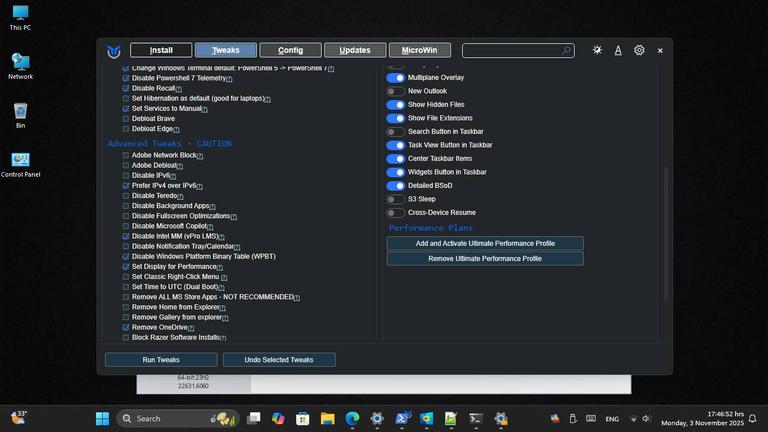Image resolution: width=768 pixels, height=432 pixels.
Task: Uncheck Prefer IPv4 over IPv6
Action: tap(126, 186)
